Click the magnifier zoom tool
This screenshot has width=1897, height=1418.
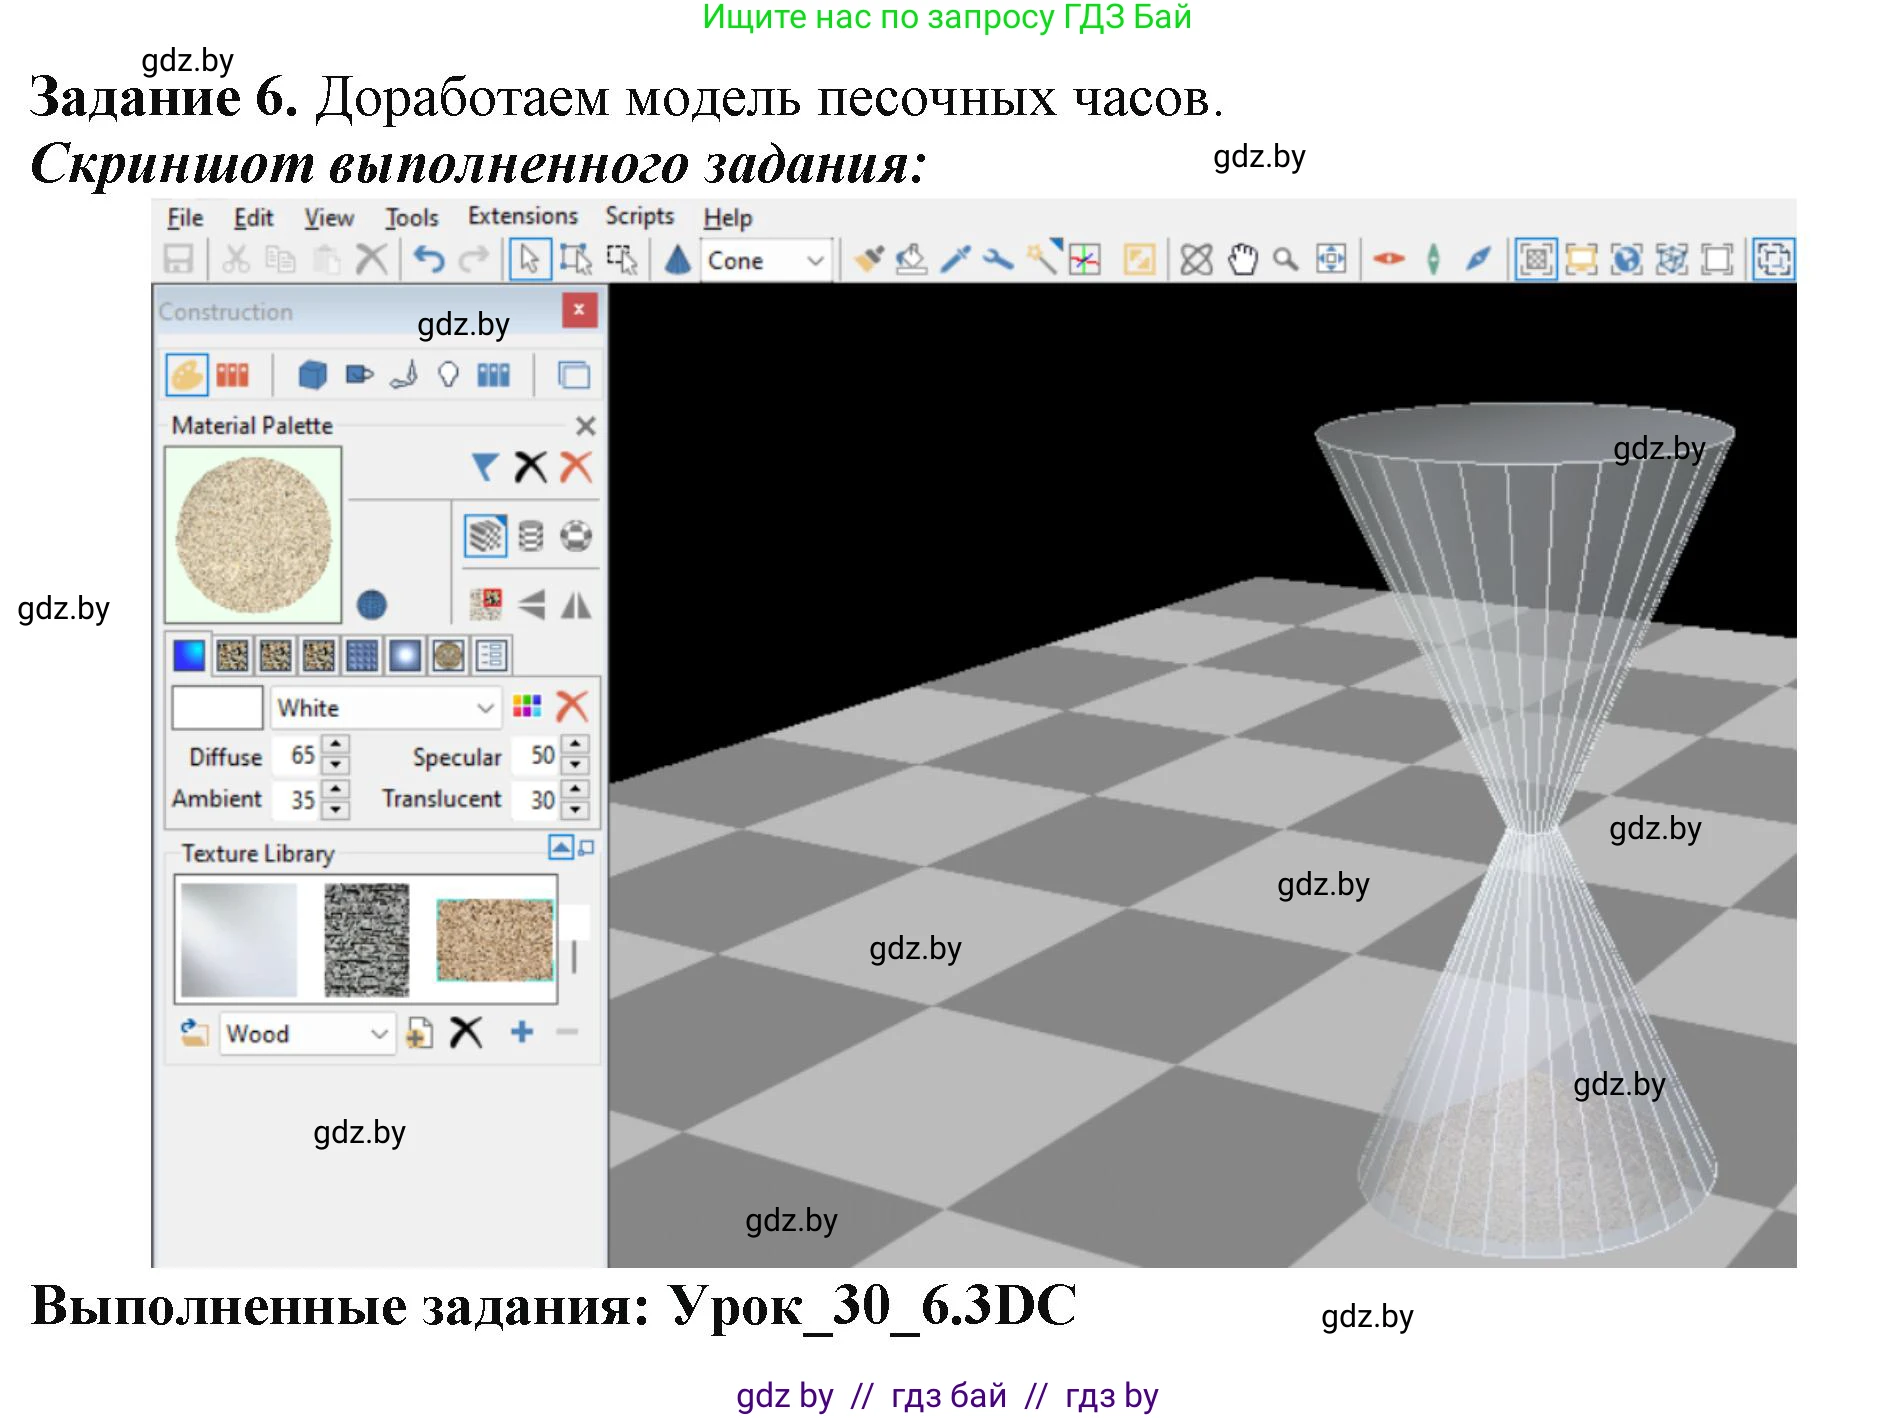click(x=1286, y=260)
